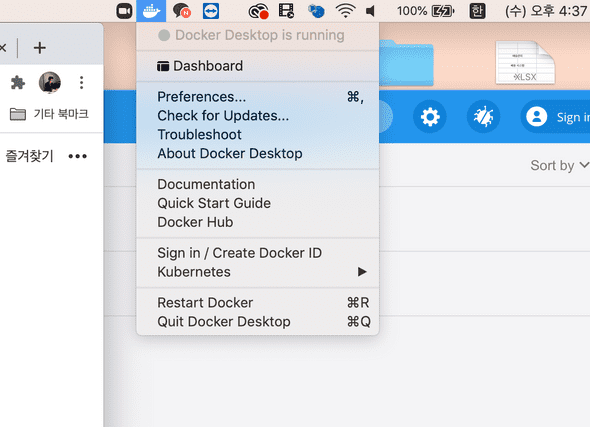This screenshot has width=590, height=427.
Task: Click the 즐겨찾기 more options dots
Action: (78, 156)
